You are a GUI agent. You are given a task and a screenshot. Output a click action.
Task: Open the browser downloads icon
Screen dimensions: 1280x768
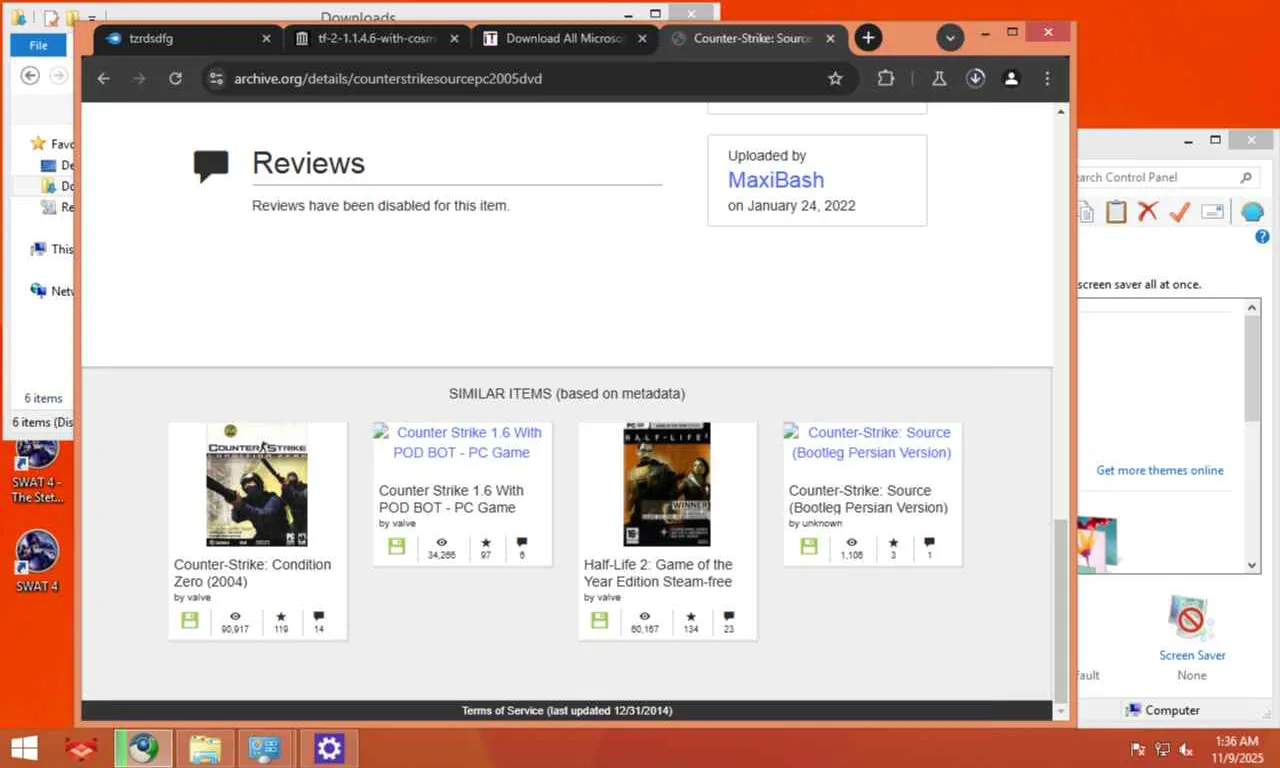click(976, 78)
